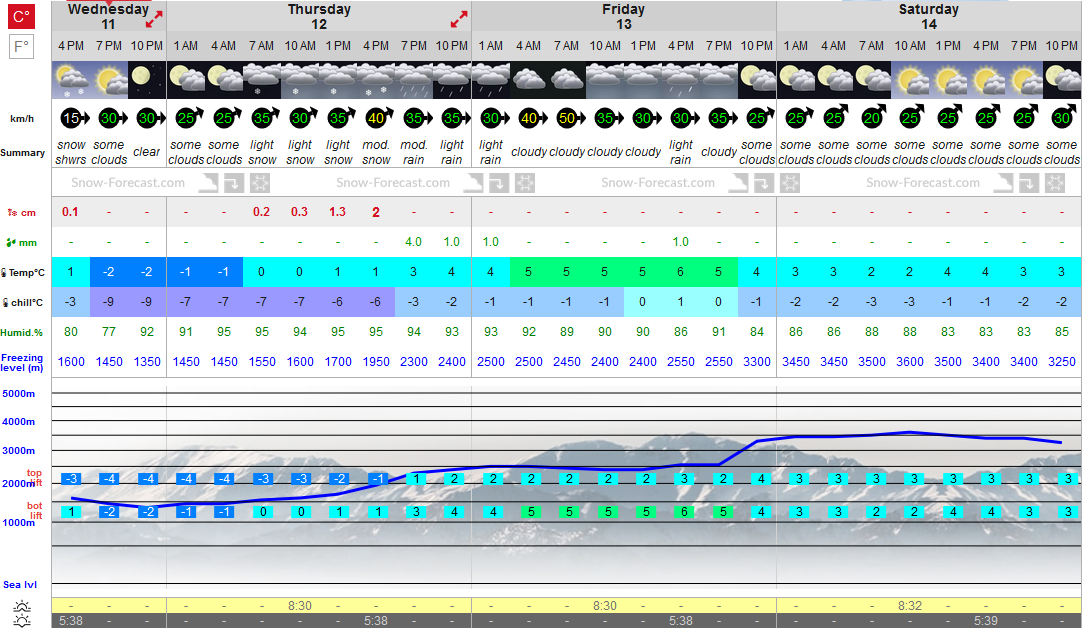Expand the Thursday 12 column
The image size is (1088, 634).
pyautogui.click(x=459, y=19)
